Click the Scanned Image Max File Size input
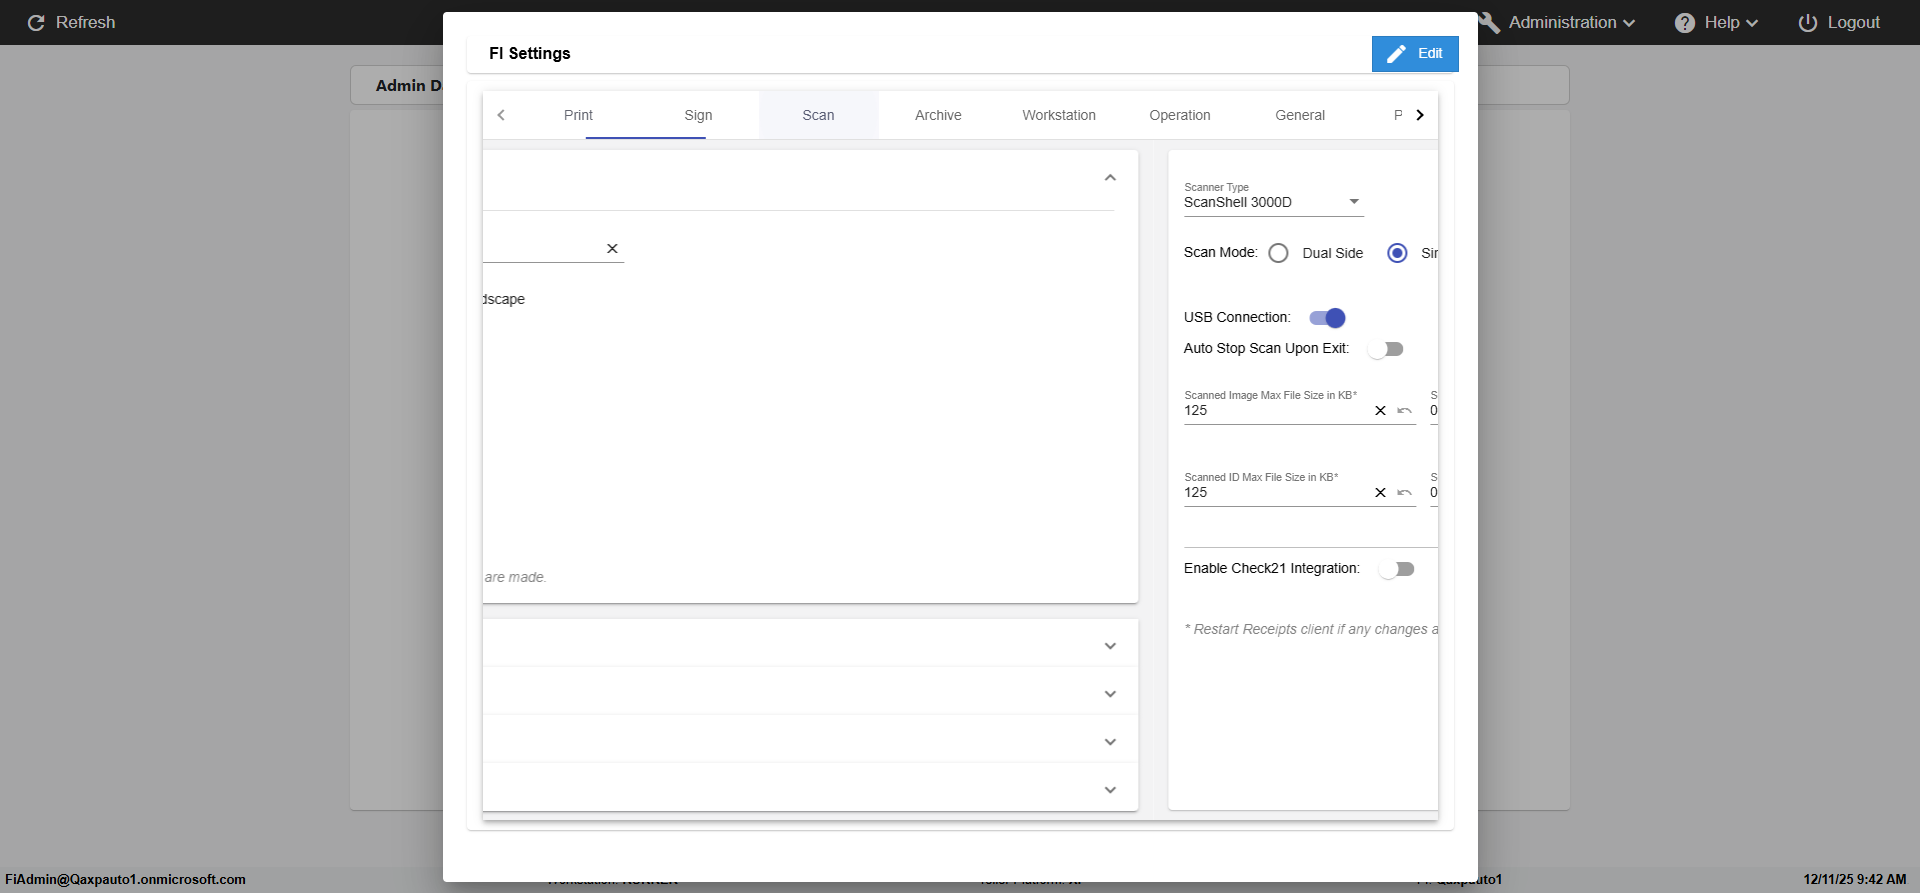 click(x=1272, y=411)
